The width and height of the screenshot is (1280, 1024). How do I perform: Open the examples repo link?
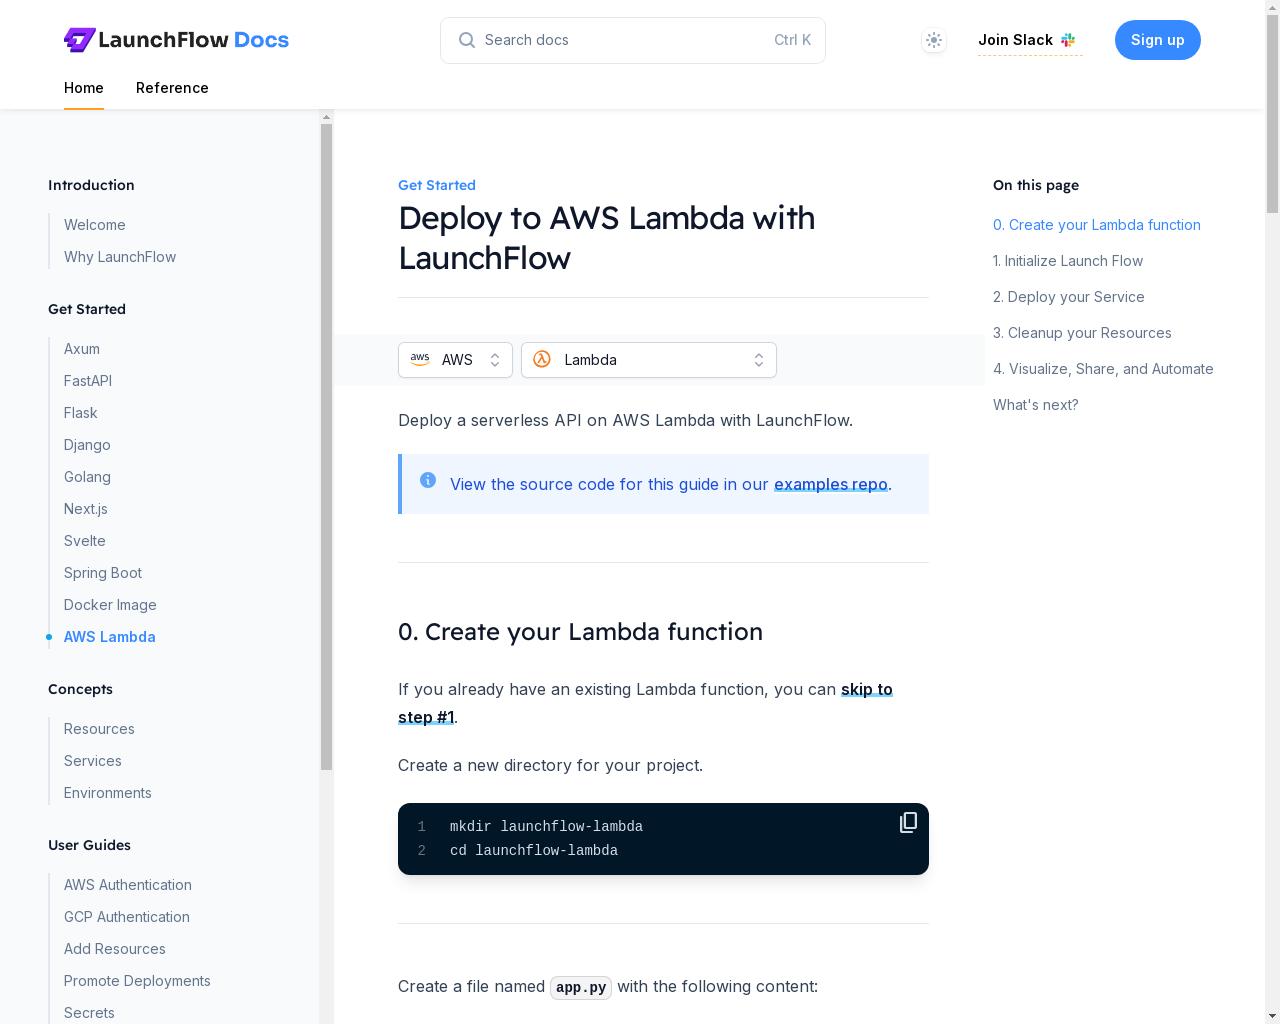[831, 484]
